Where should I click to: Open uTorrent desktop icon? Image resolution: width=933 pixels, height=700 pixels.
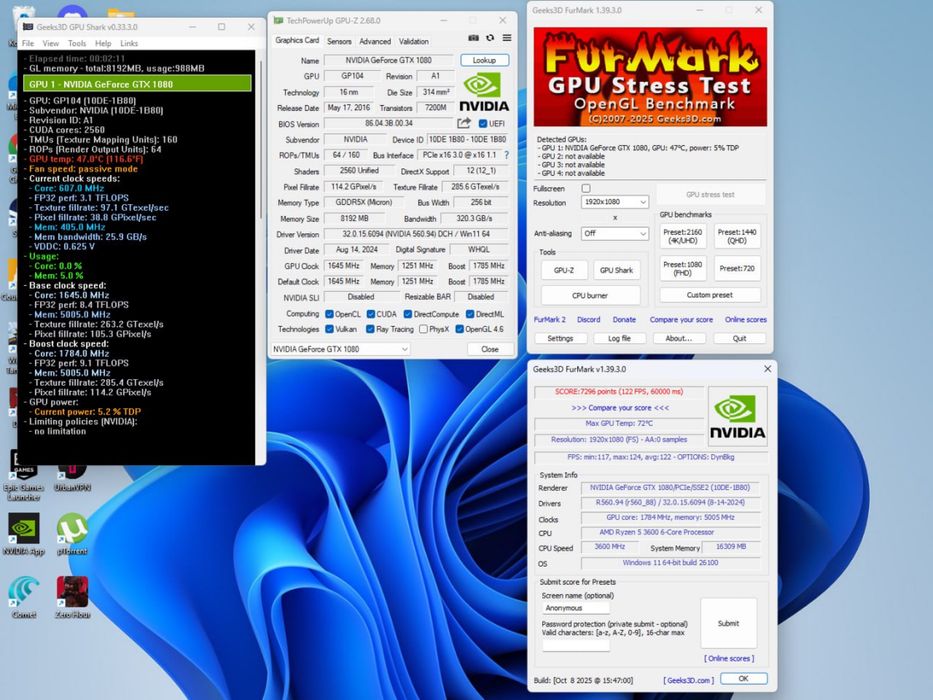72,534
